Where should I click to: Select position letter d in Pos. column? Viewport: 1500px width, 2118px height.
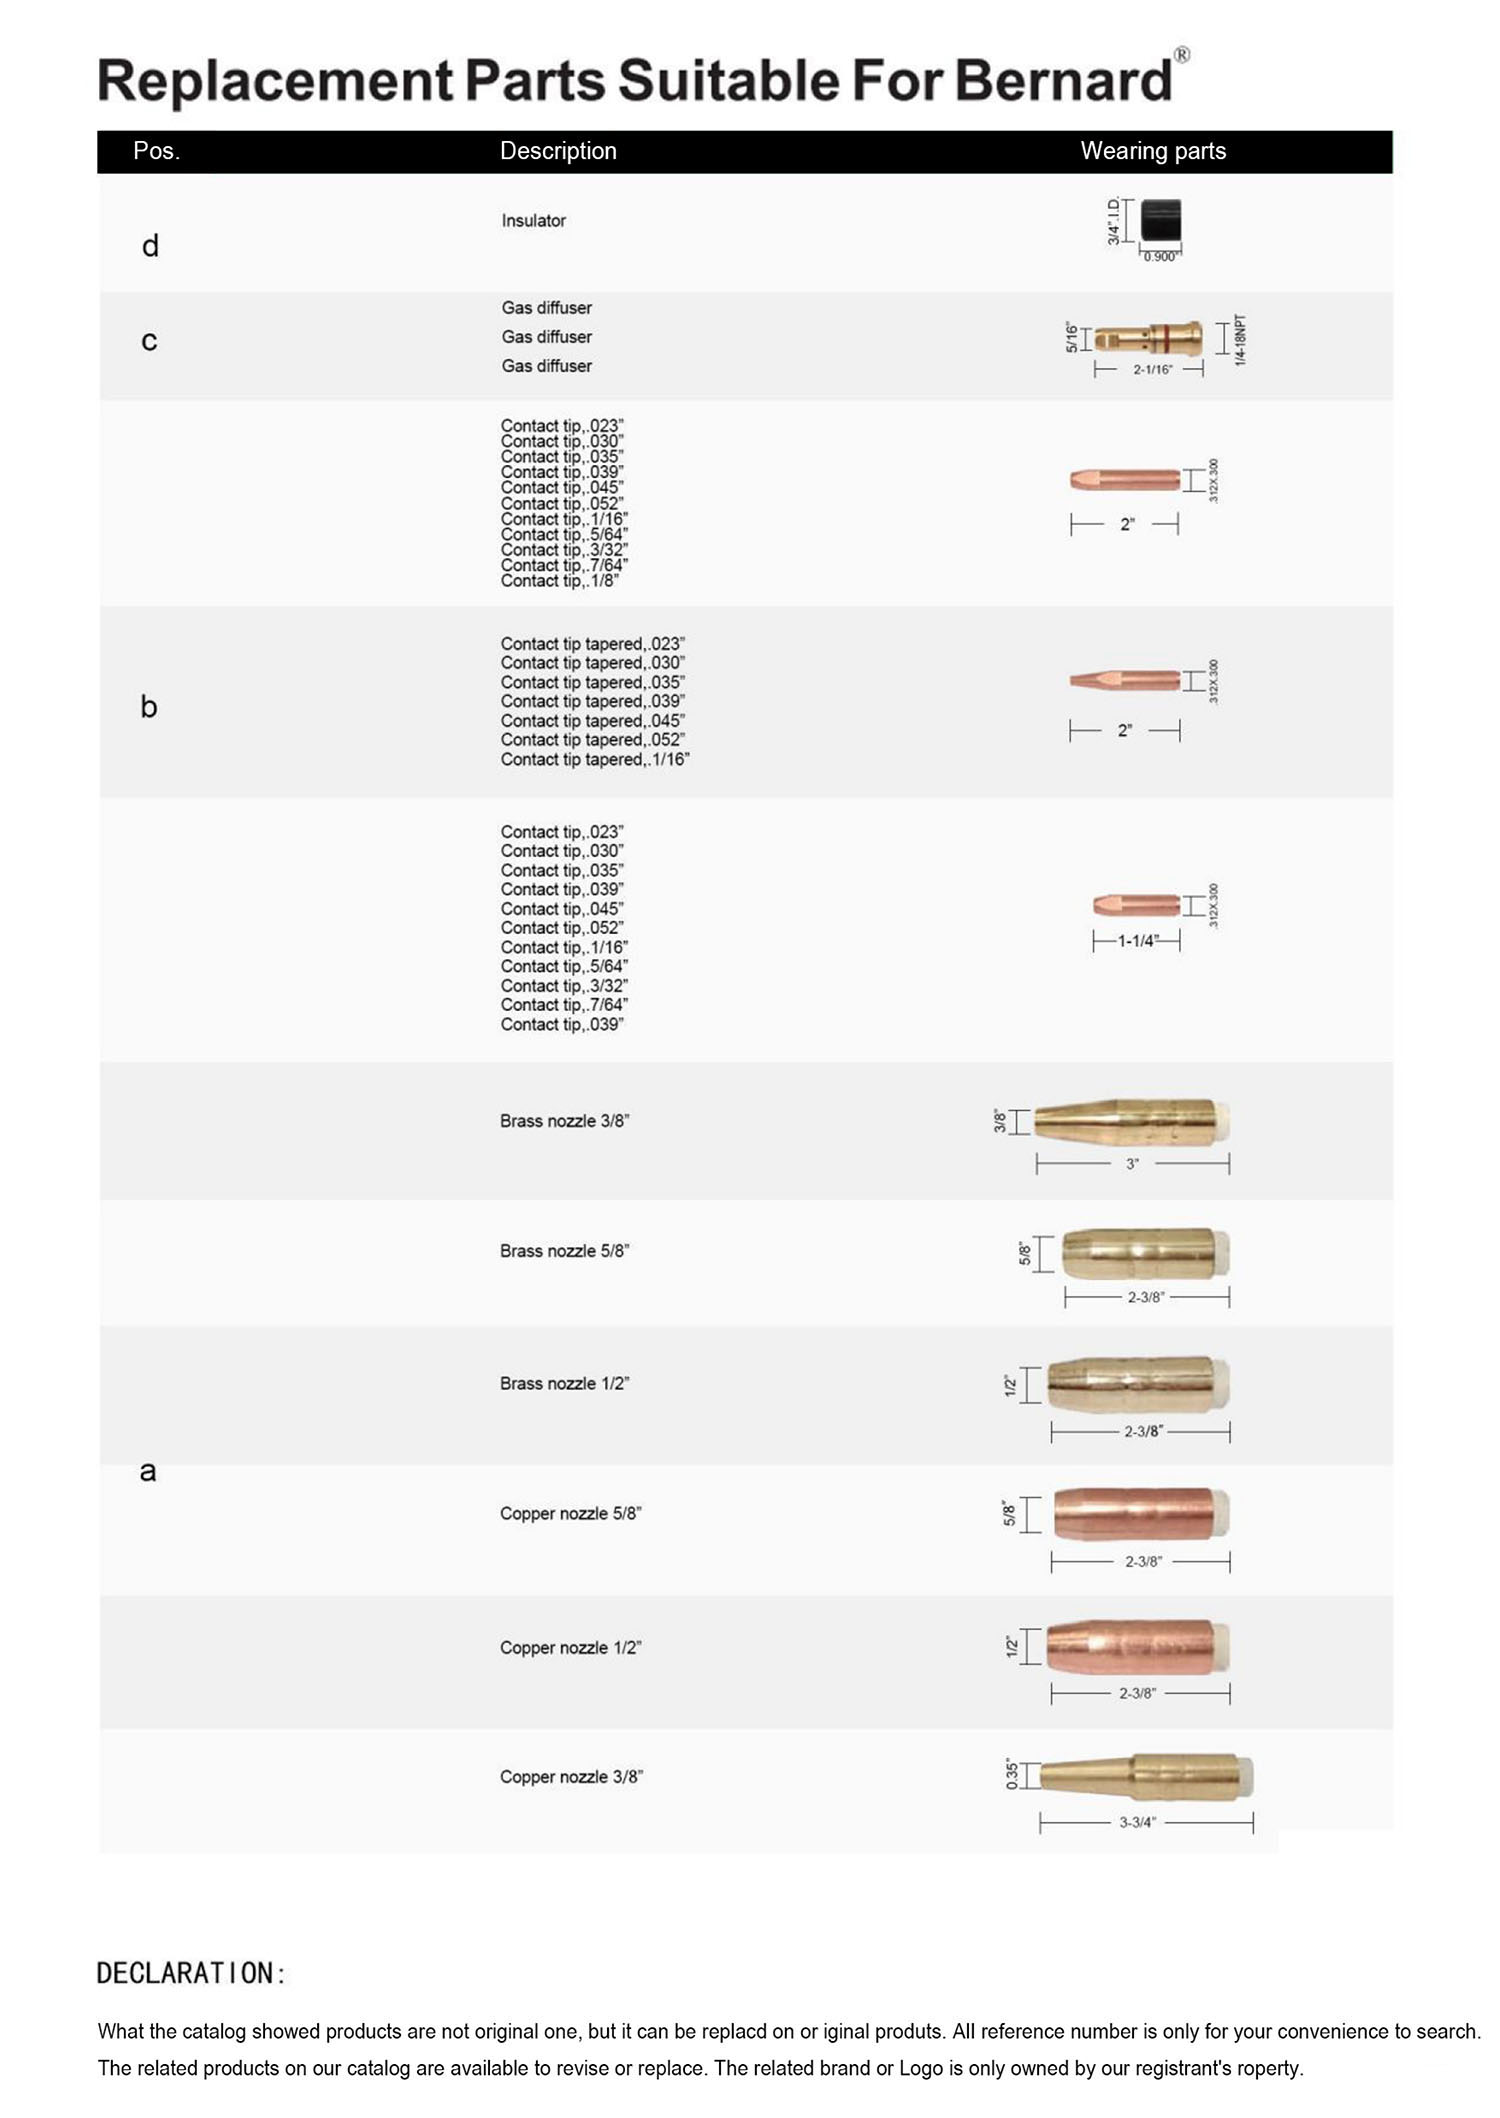click(x=150, y=246)
